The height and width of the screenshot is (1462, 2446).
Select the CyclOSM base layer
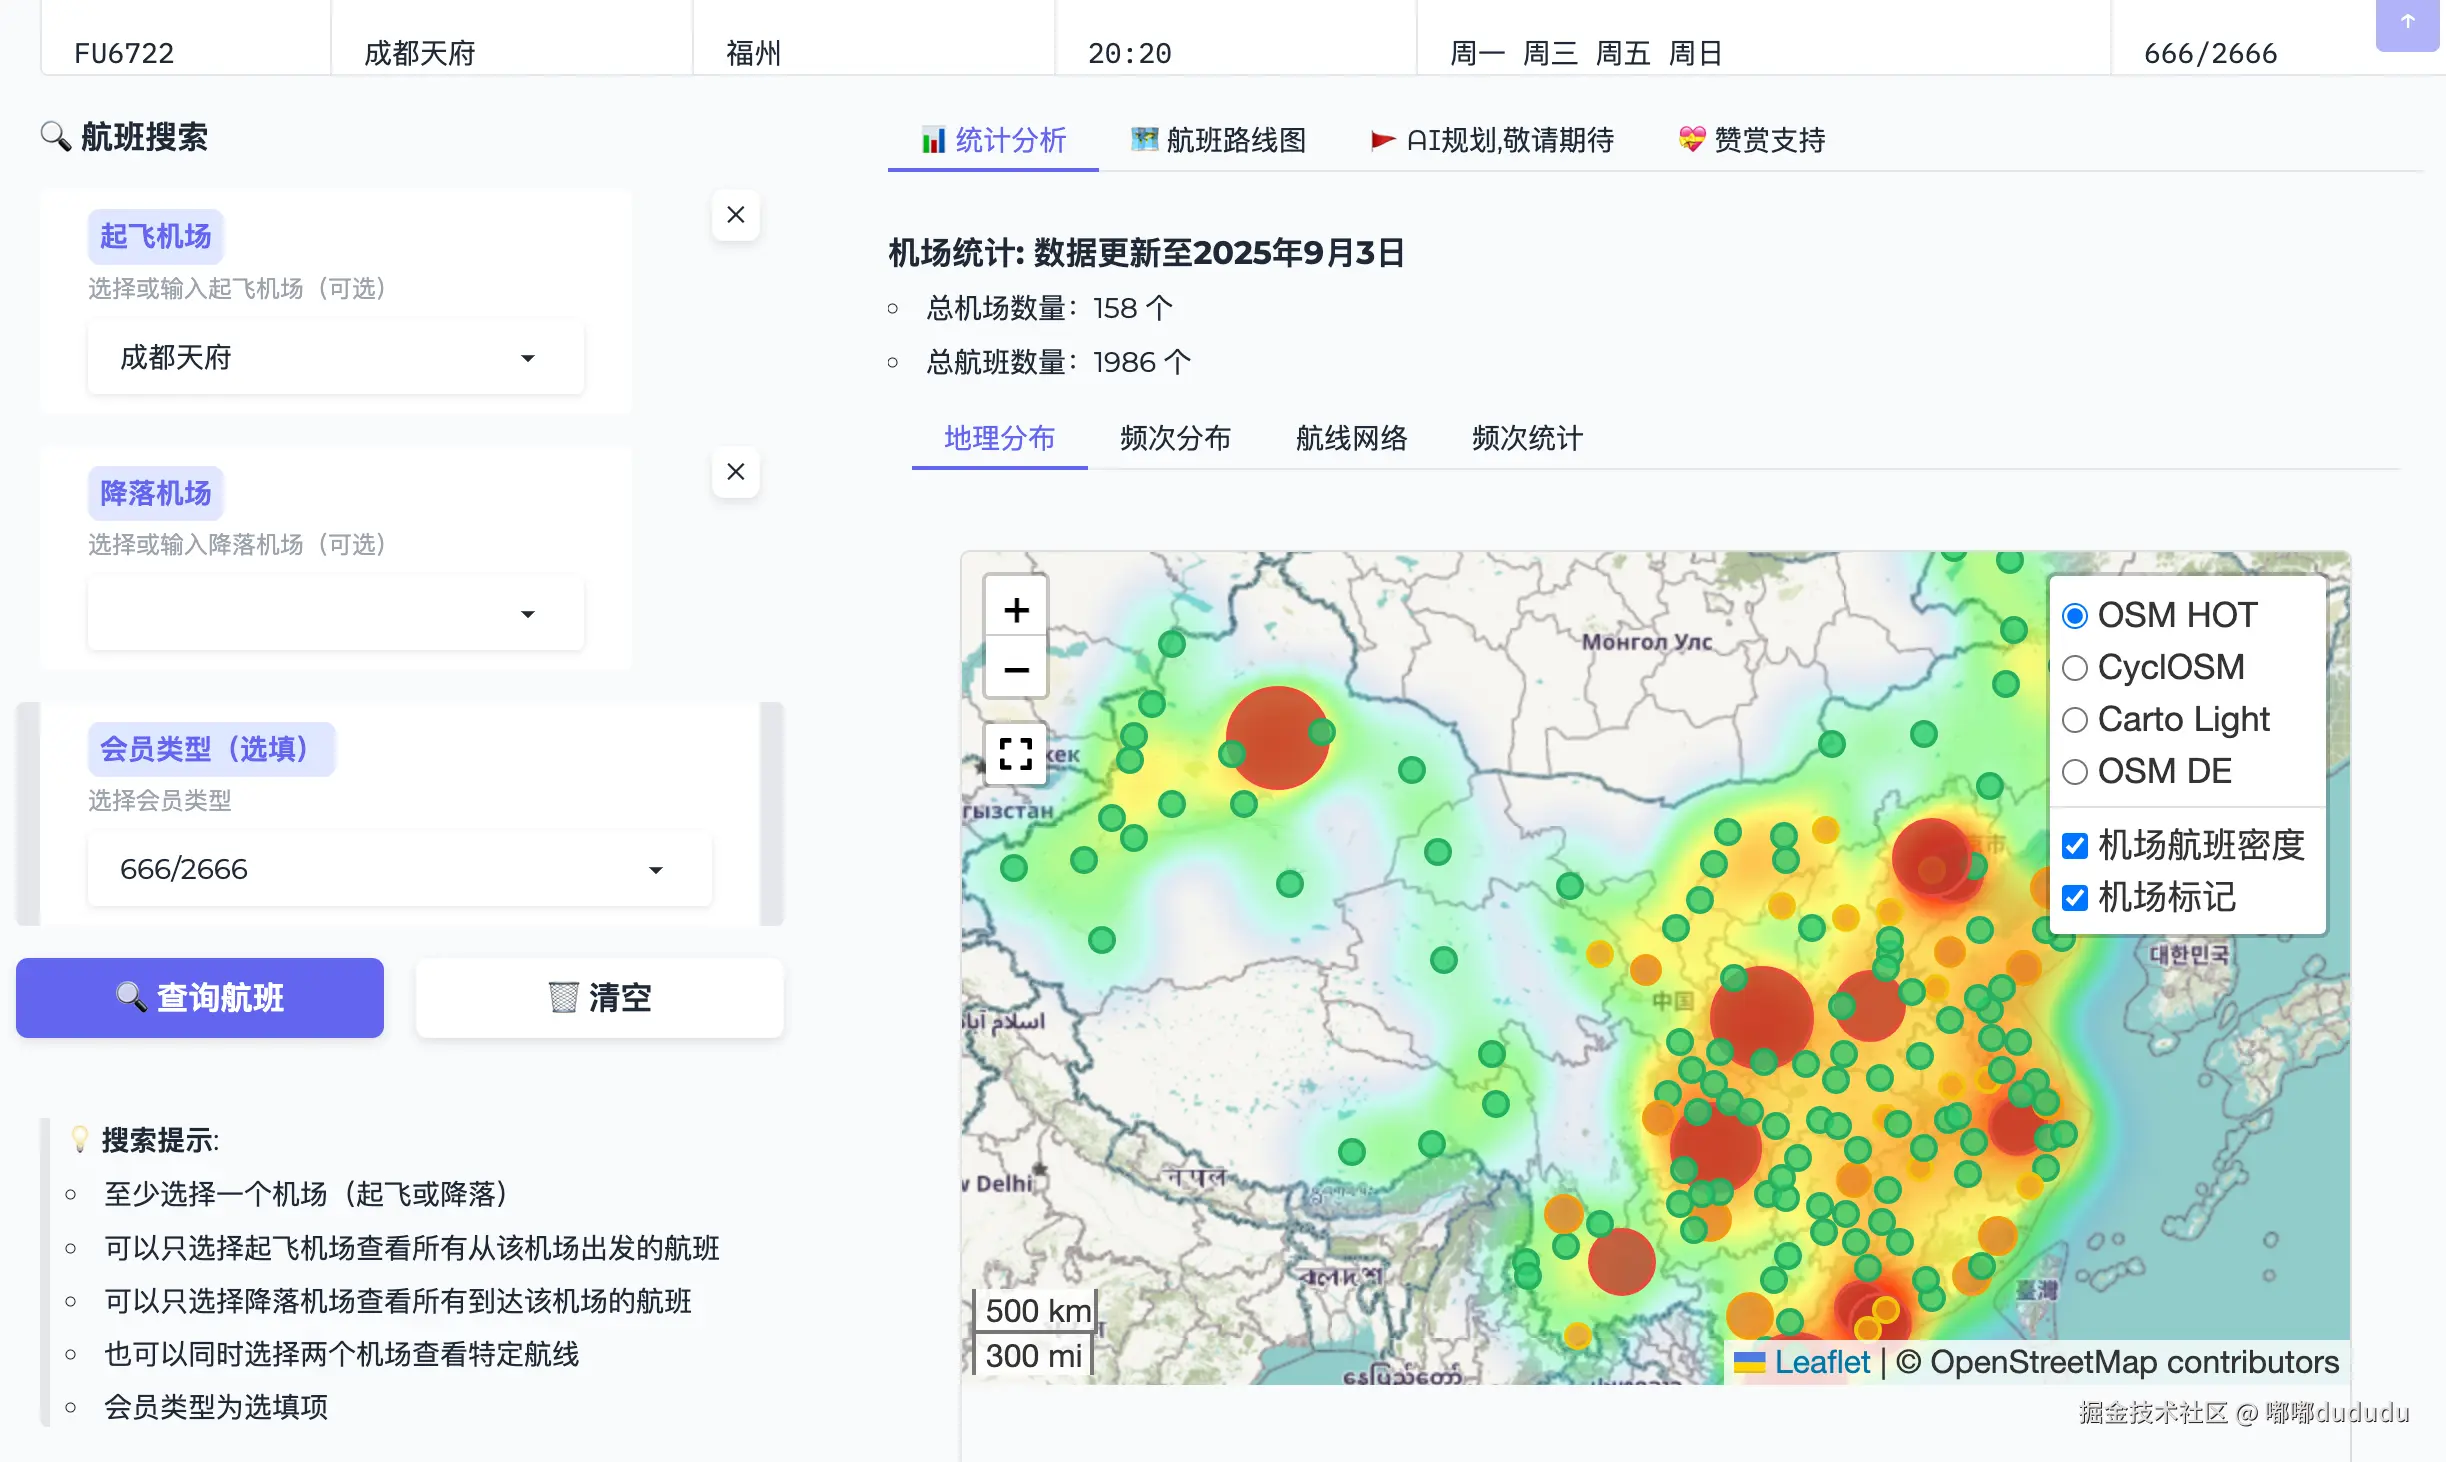tap(2075, 668)
